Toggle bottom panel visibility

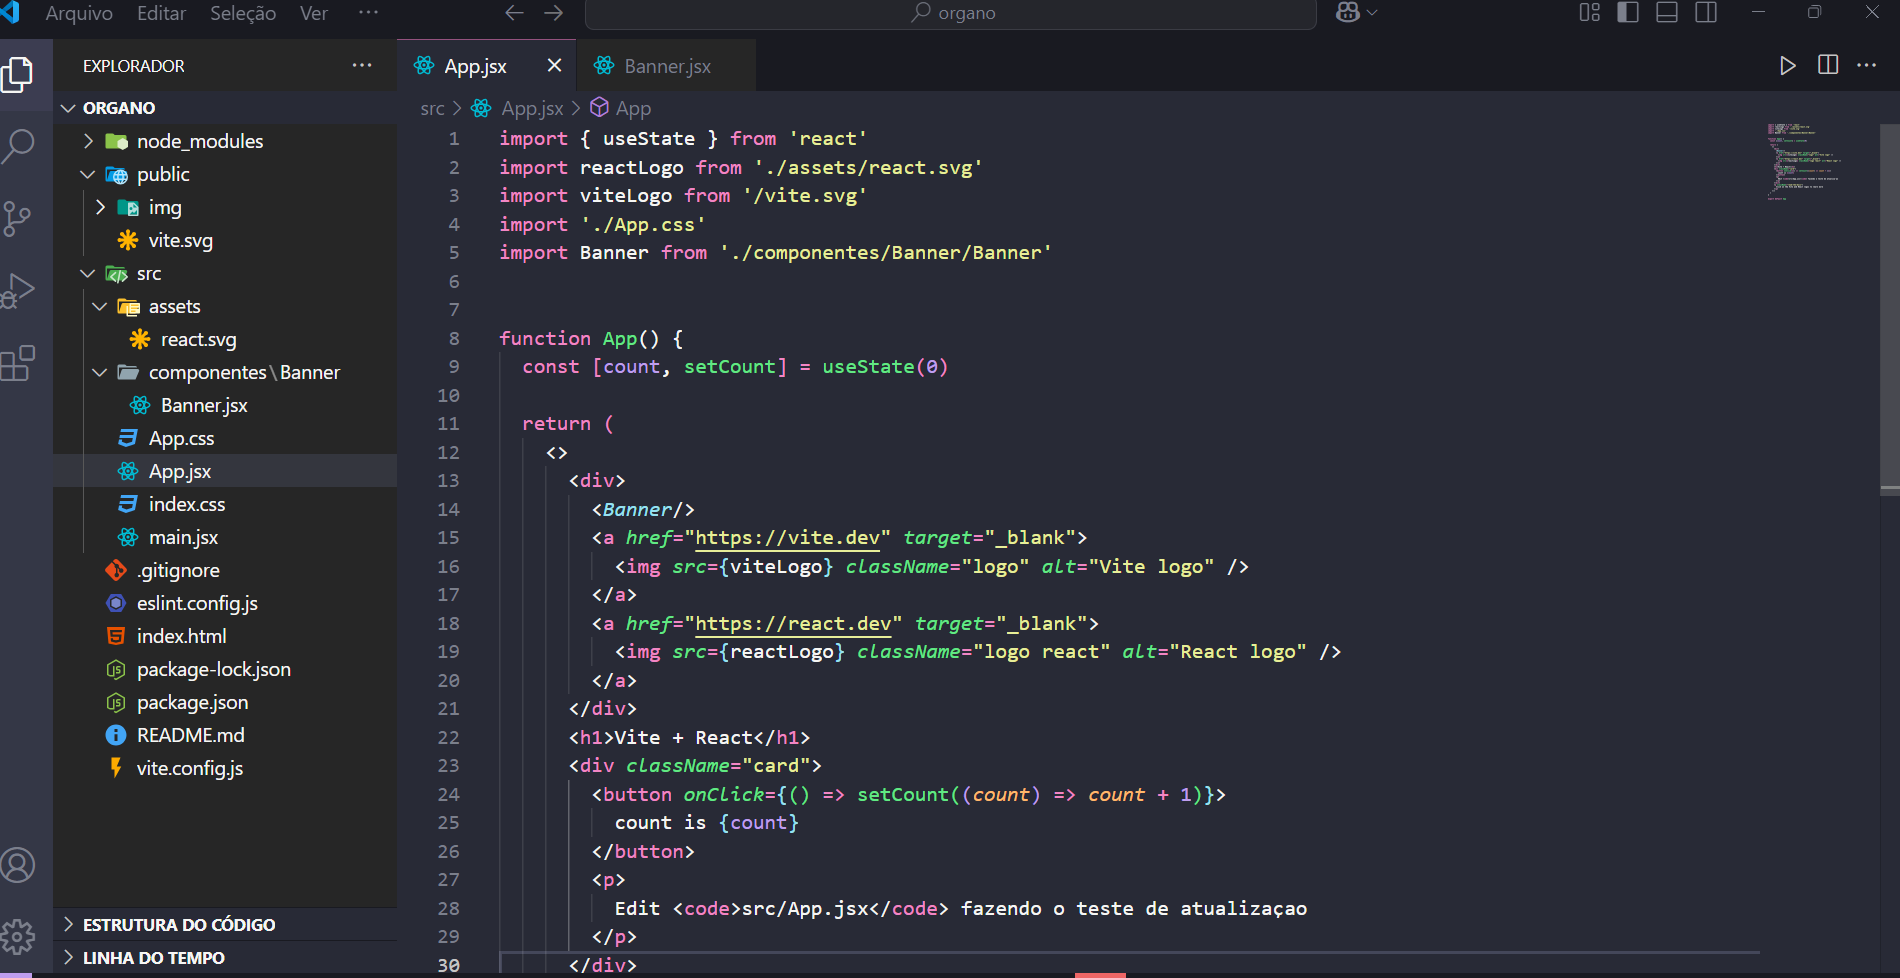pyautogui.click(x=1667, y=12)
